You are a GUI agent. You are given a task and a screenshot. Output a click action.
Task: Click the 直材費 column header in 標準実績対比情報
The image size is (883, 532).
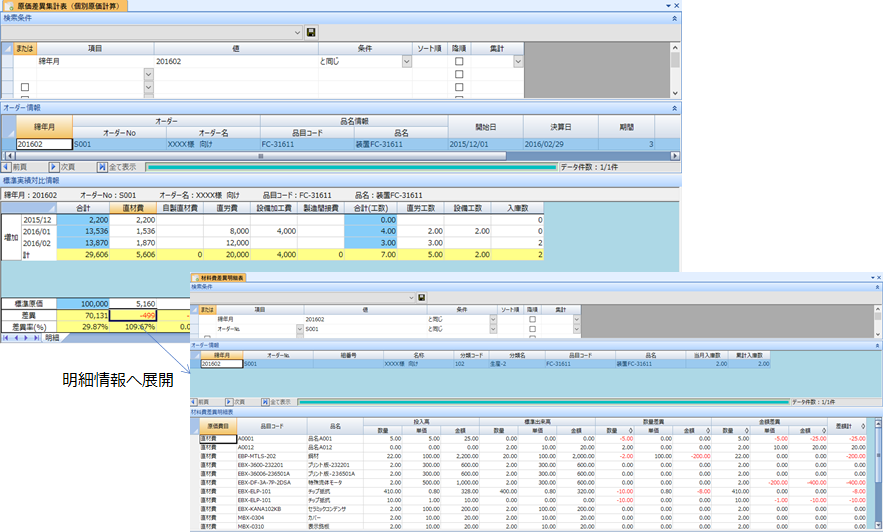(x=133, y=208)
